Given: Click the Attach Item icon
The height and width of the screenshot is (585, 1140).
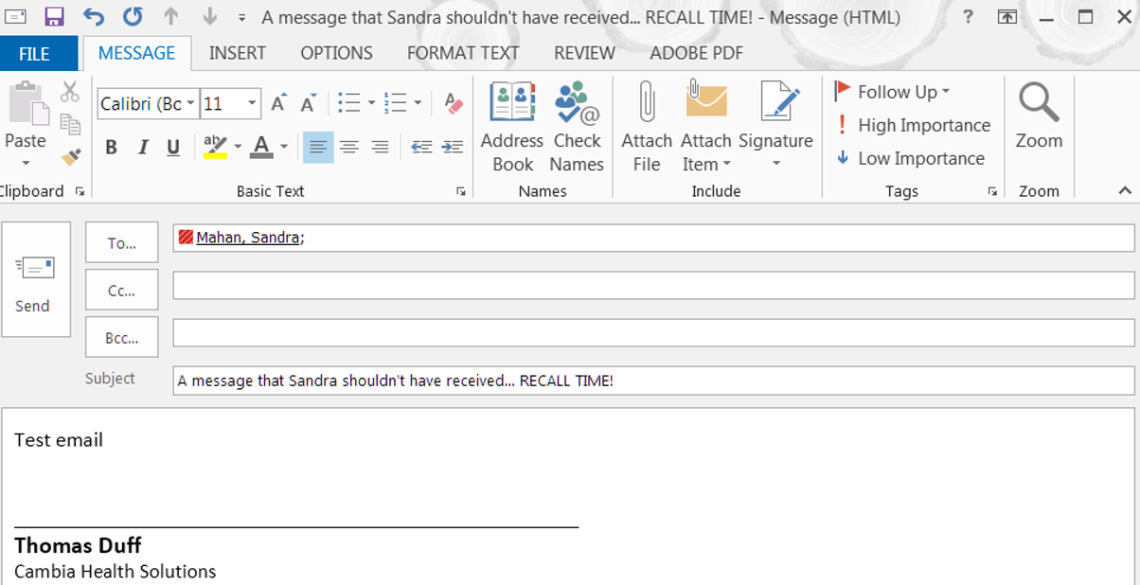Looking at the screenshot, I should (703, 124).
